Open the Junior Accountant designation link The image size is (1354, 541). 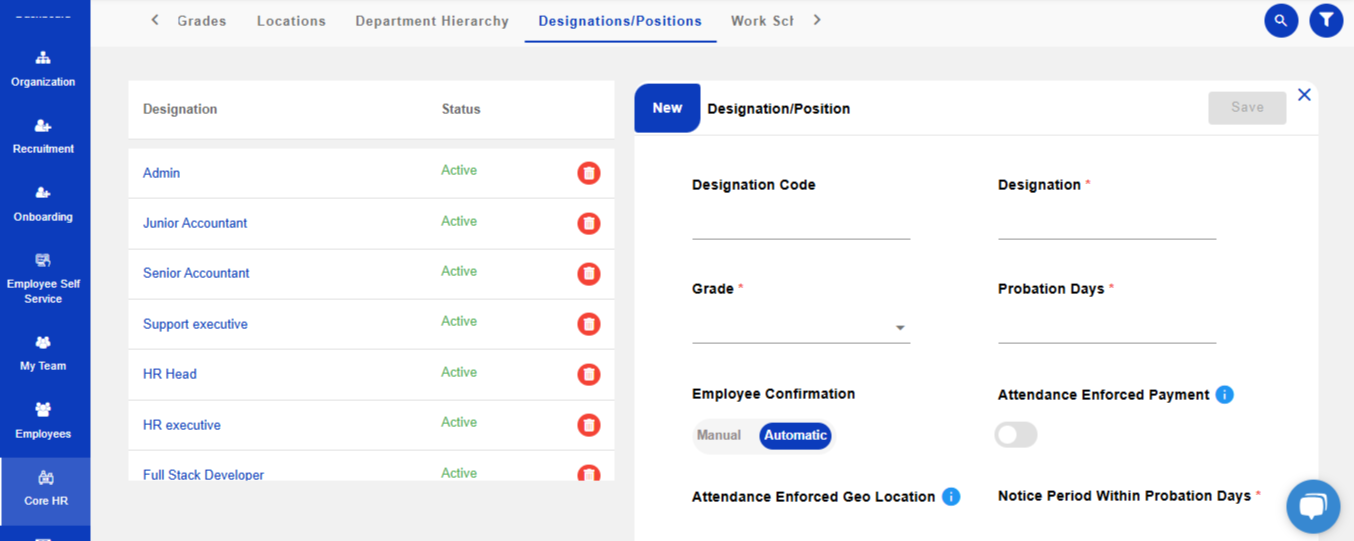[195, 223]
